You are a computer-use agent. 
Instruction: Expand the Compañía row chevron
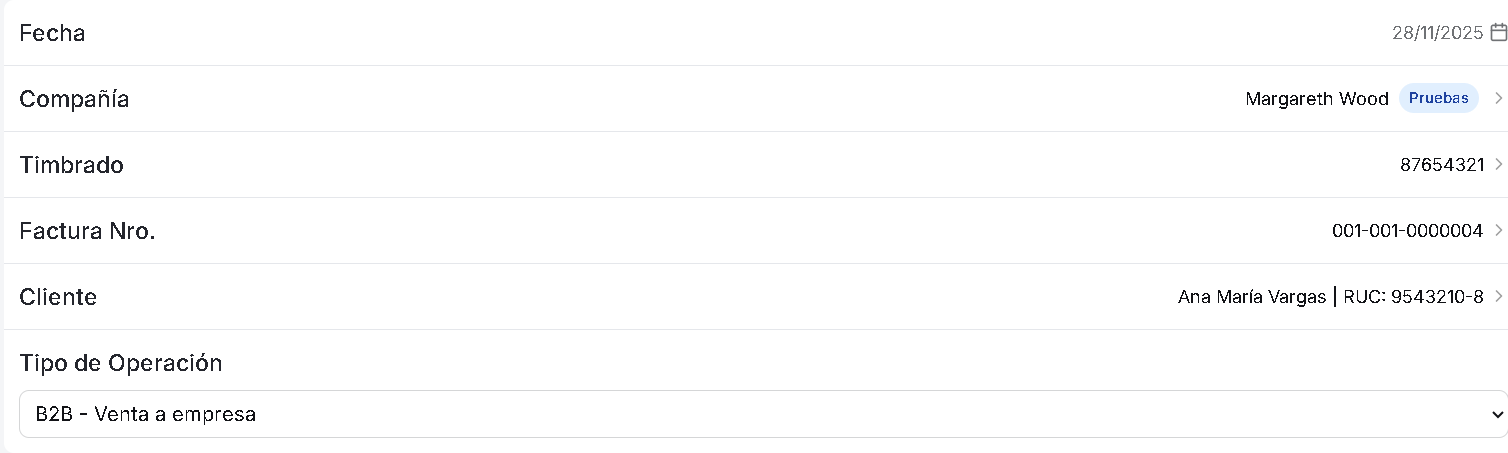[x=1498, y=98]
